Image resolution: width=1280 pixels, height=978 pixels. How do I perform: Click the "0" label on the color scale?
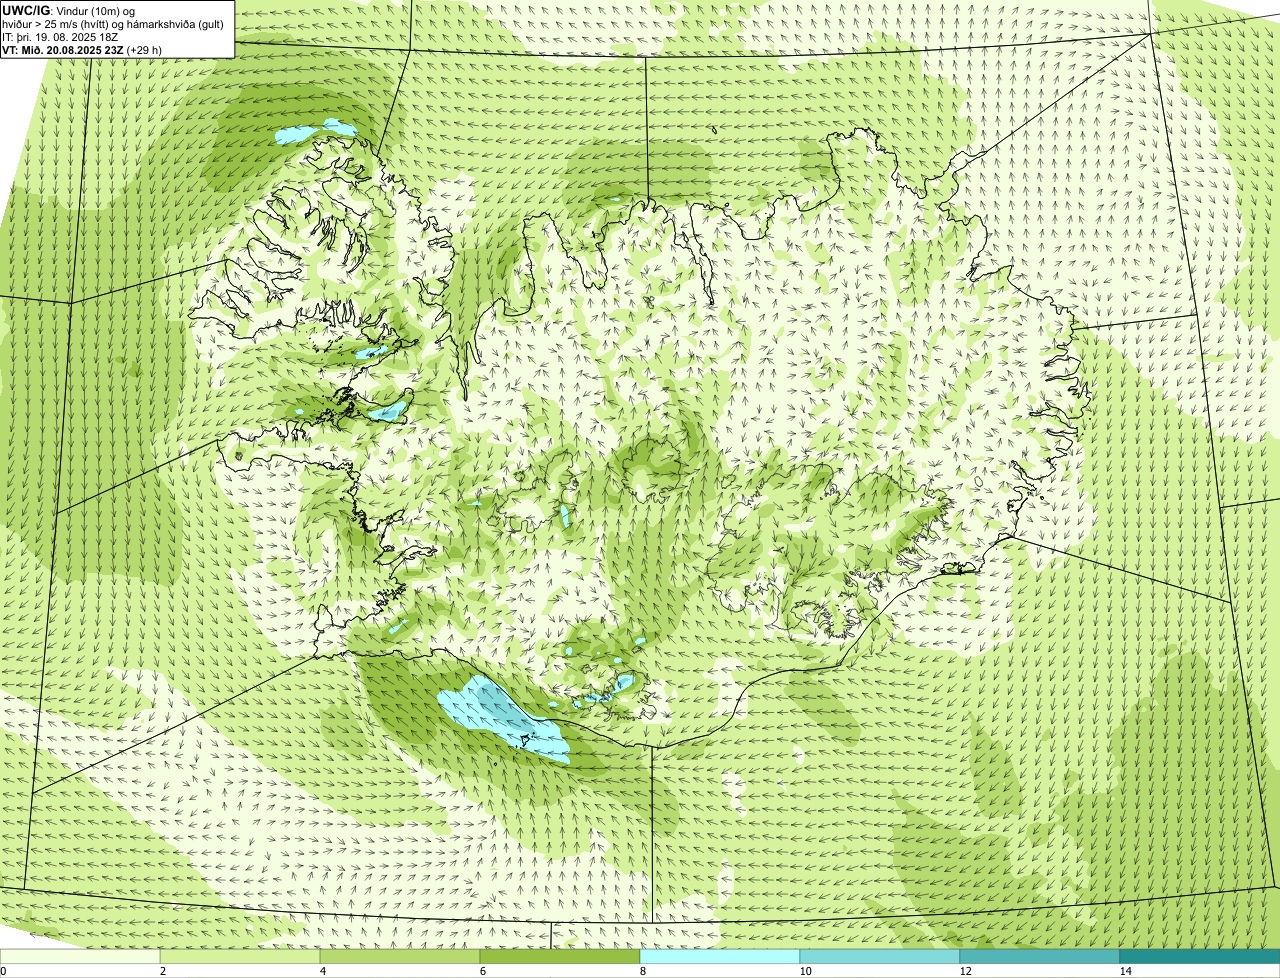pyautogui.click(x=3, y=971)
